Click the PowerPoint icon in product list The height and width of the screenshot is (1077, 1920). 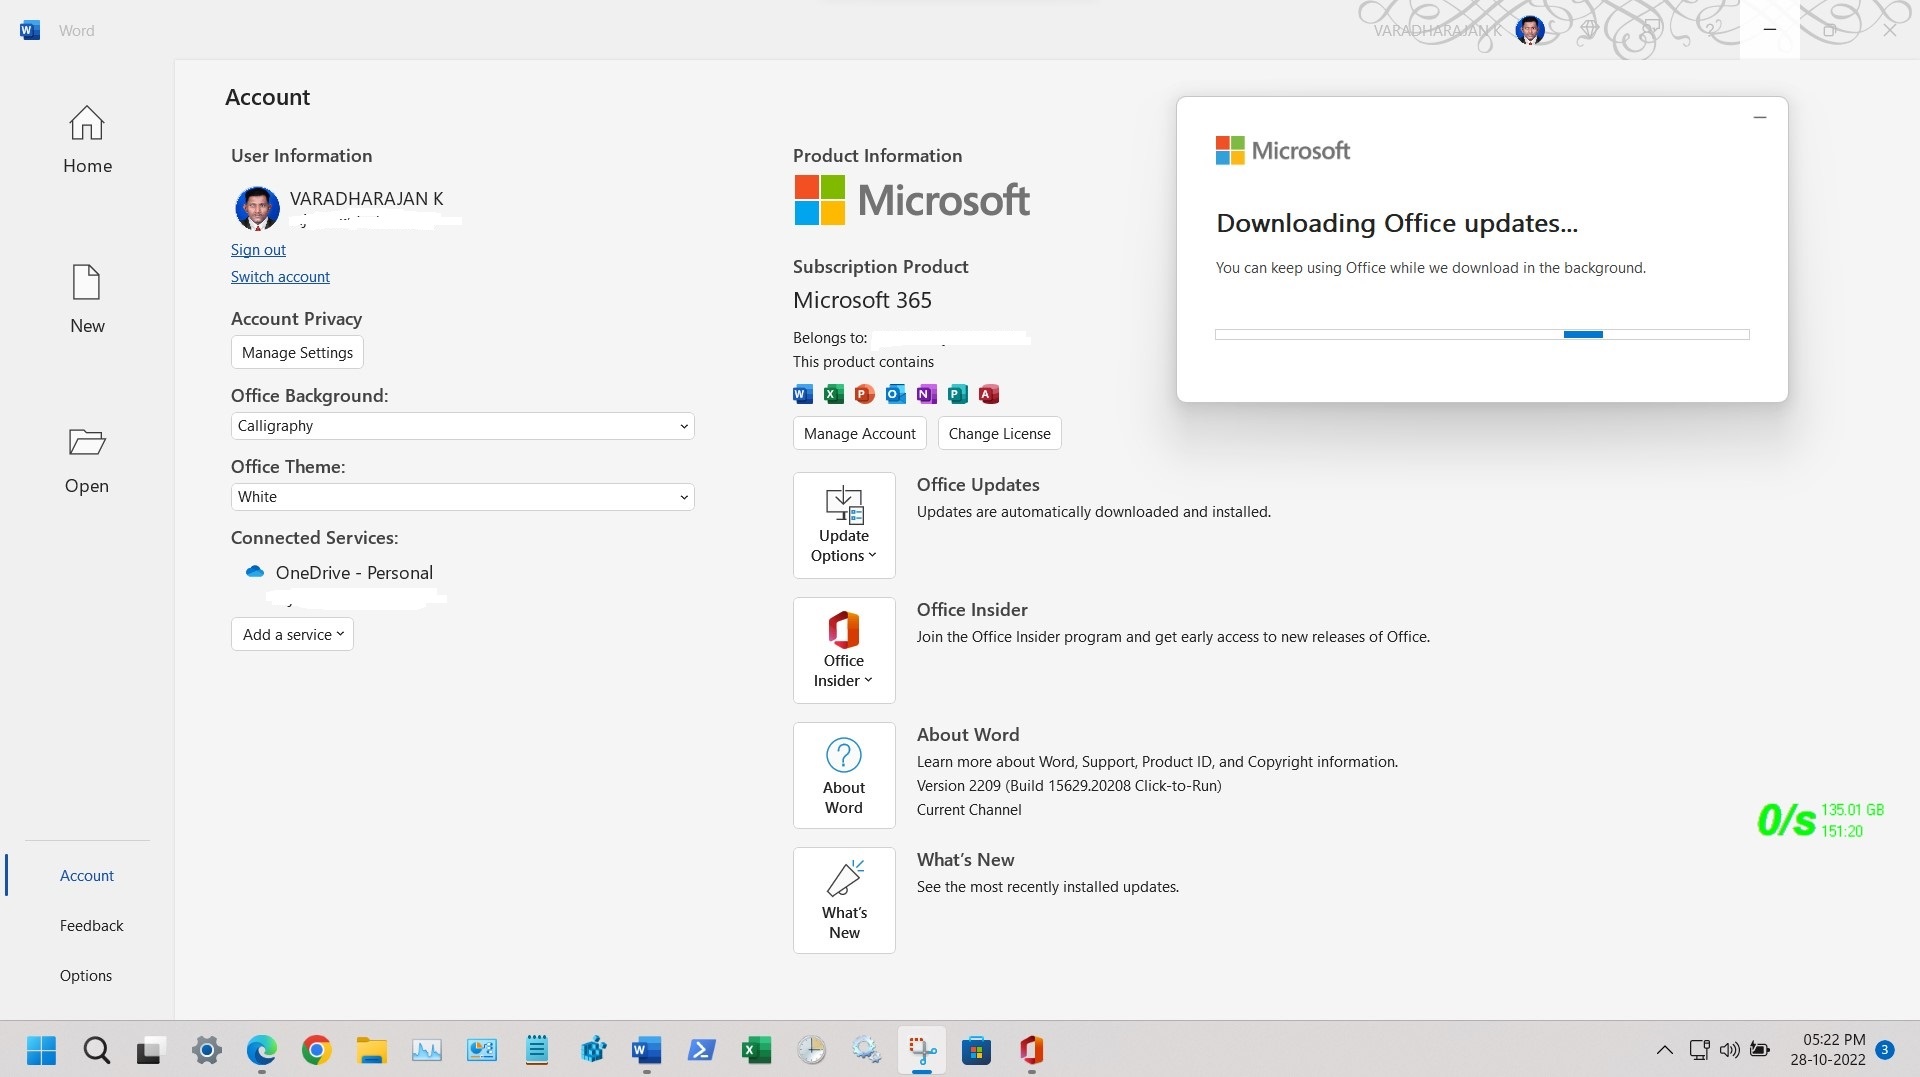point(865,394)
